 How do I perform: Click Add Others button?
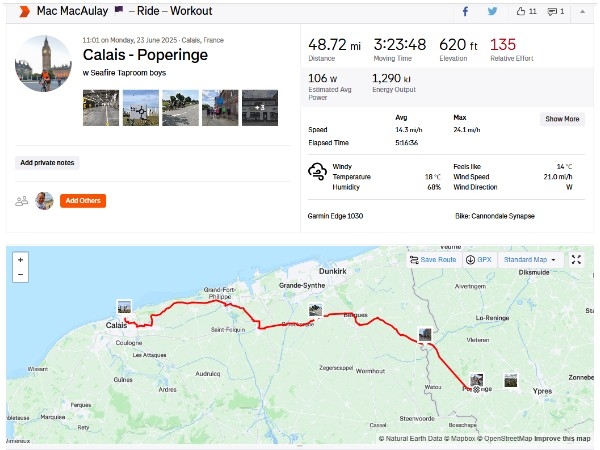[83, 201]
